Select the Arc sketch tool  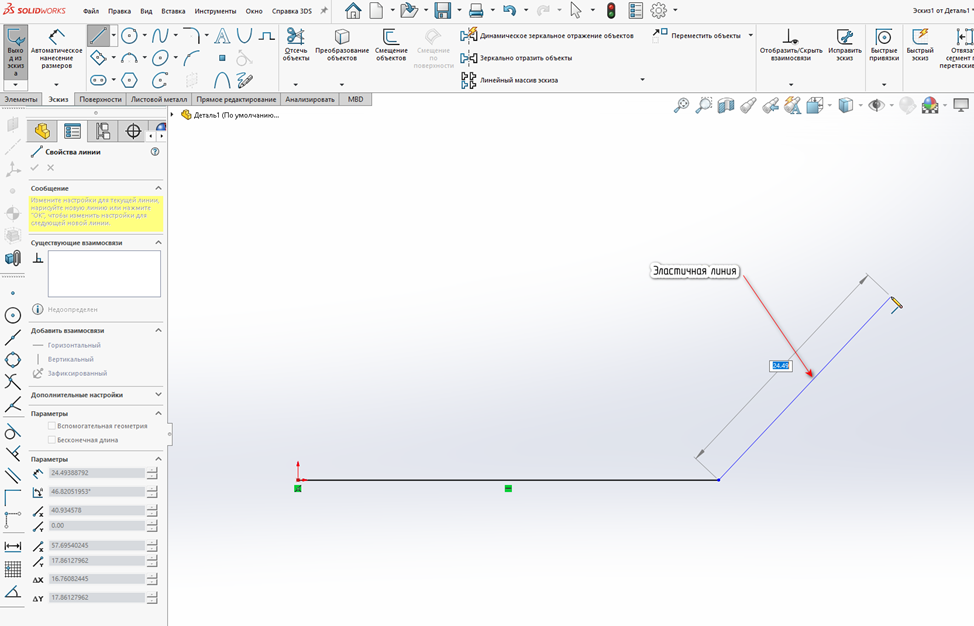[x=129, y=58]
